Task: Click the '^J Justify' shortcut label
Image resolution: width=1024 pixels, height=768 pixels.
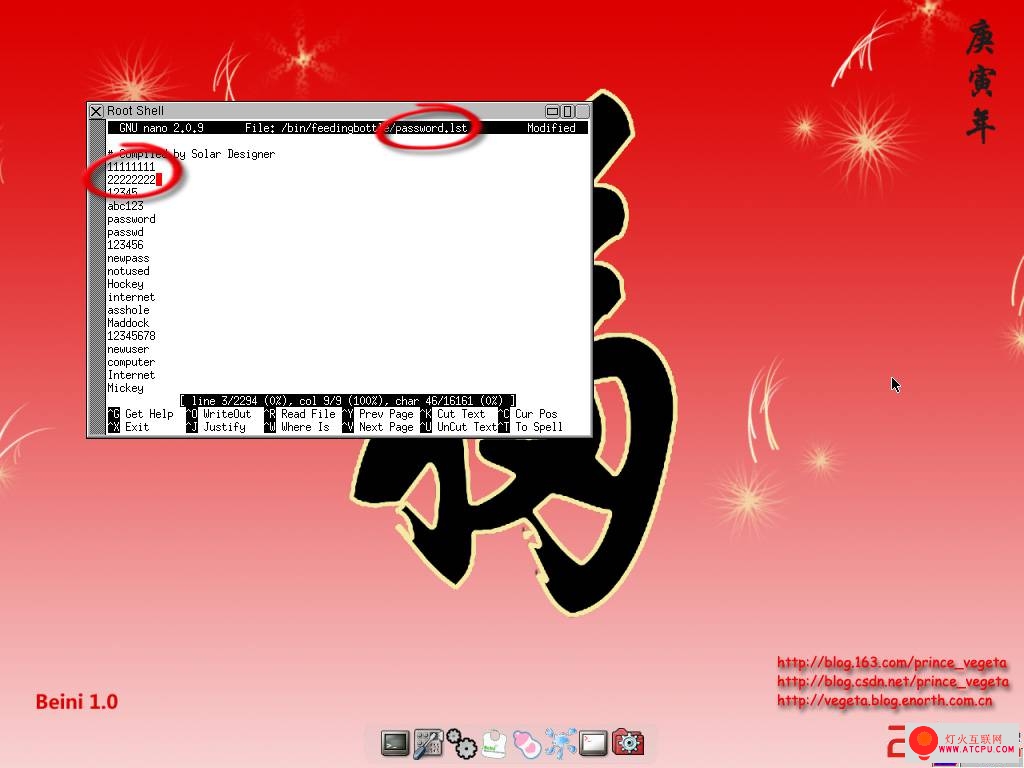Action: [x=216, y=426]
